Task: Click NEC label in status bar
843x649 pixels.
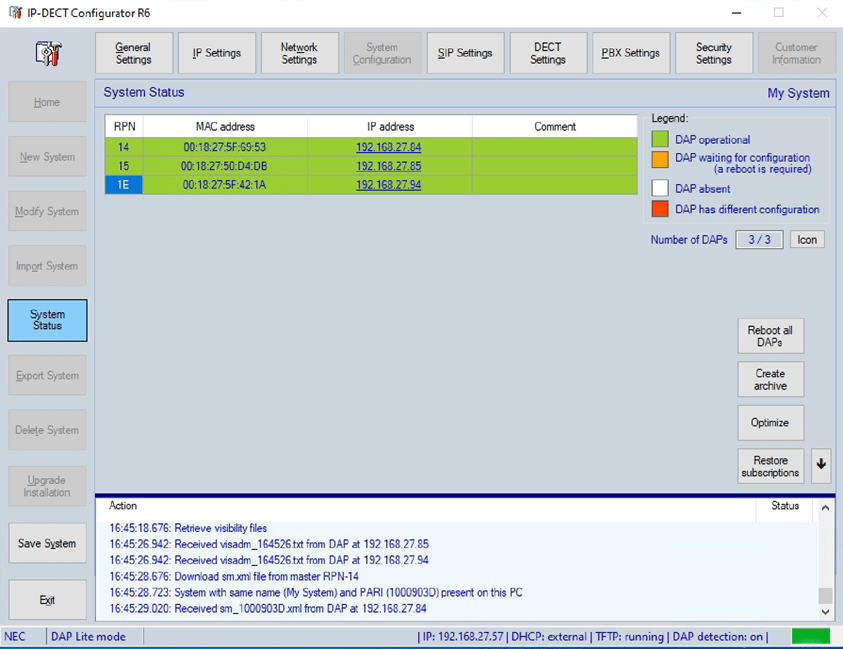Action: [15, 637]
